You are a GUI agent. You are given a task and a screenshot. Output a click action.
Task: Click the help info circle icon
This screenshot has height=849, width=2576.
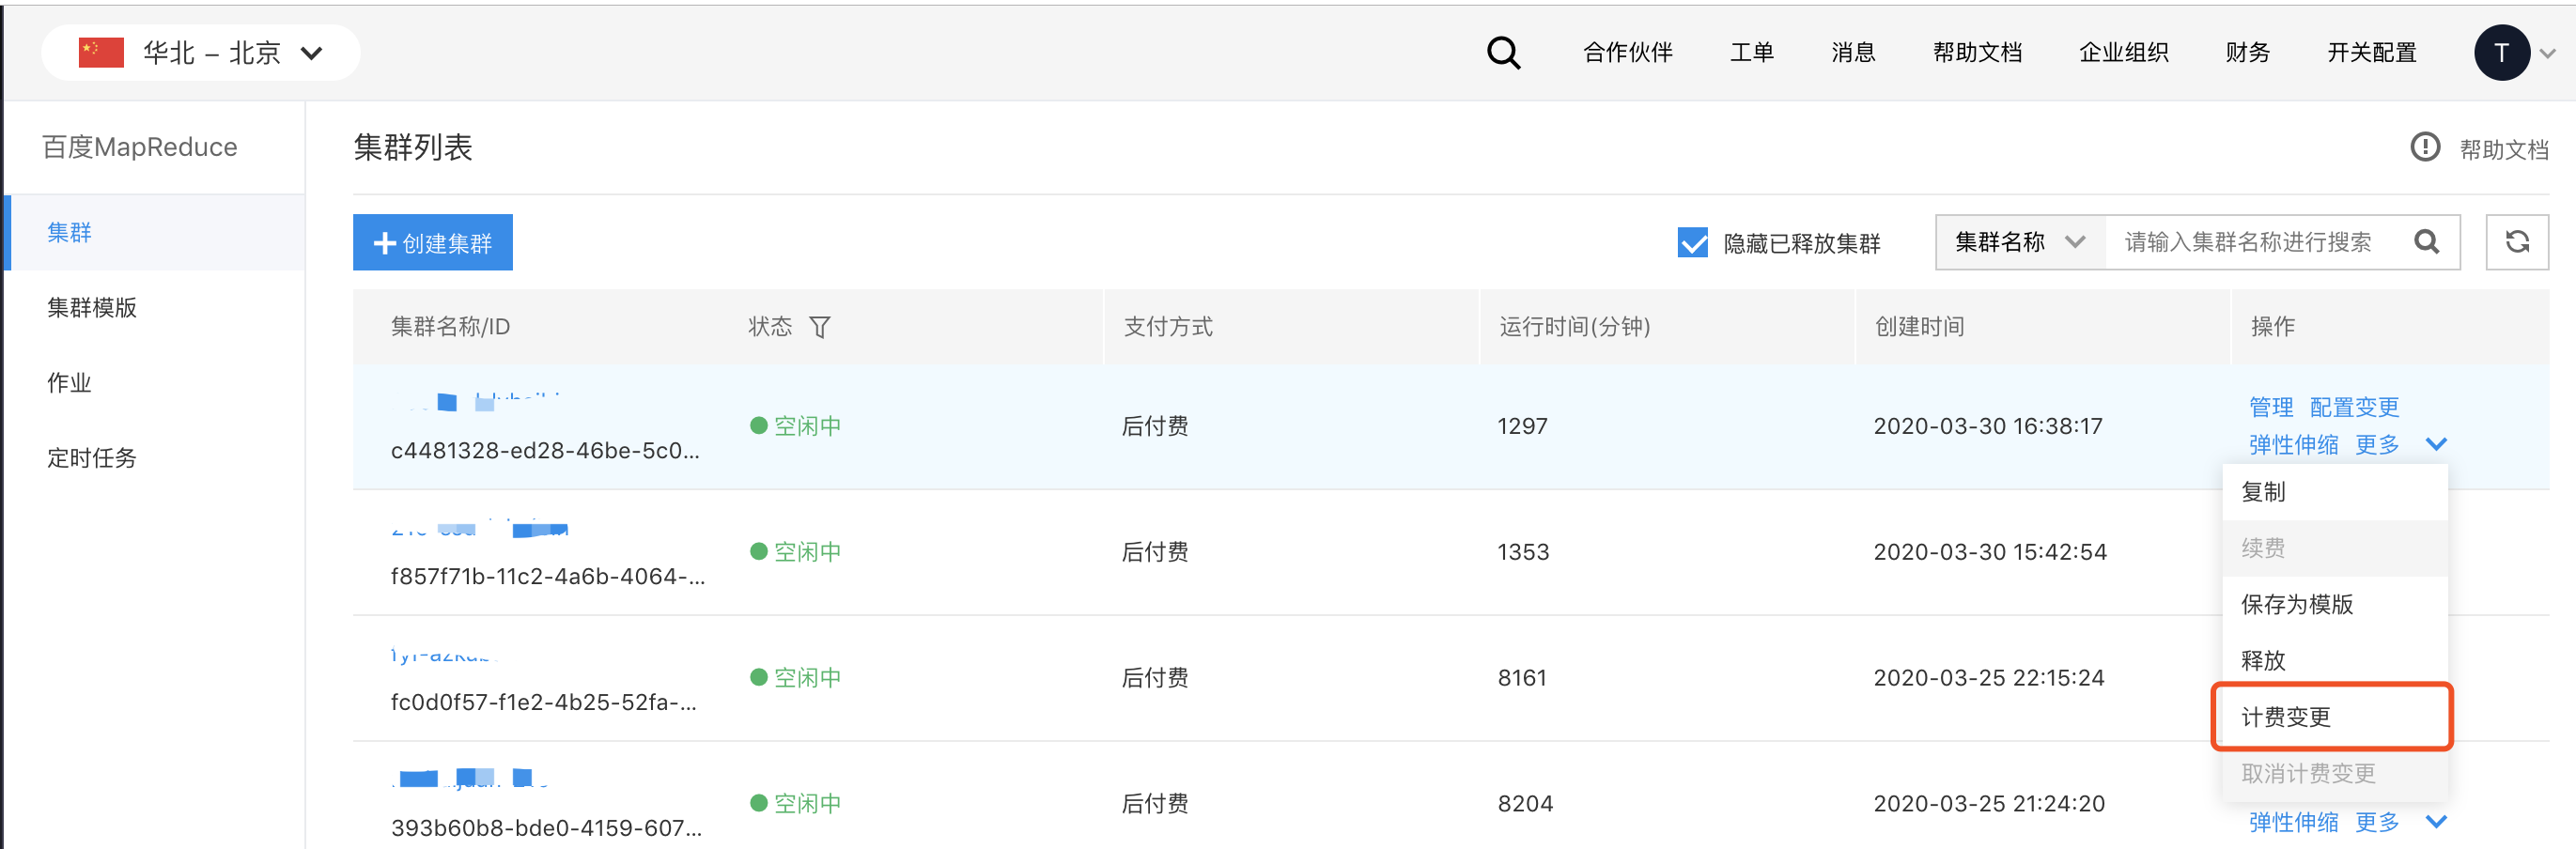2424,148
